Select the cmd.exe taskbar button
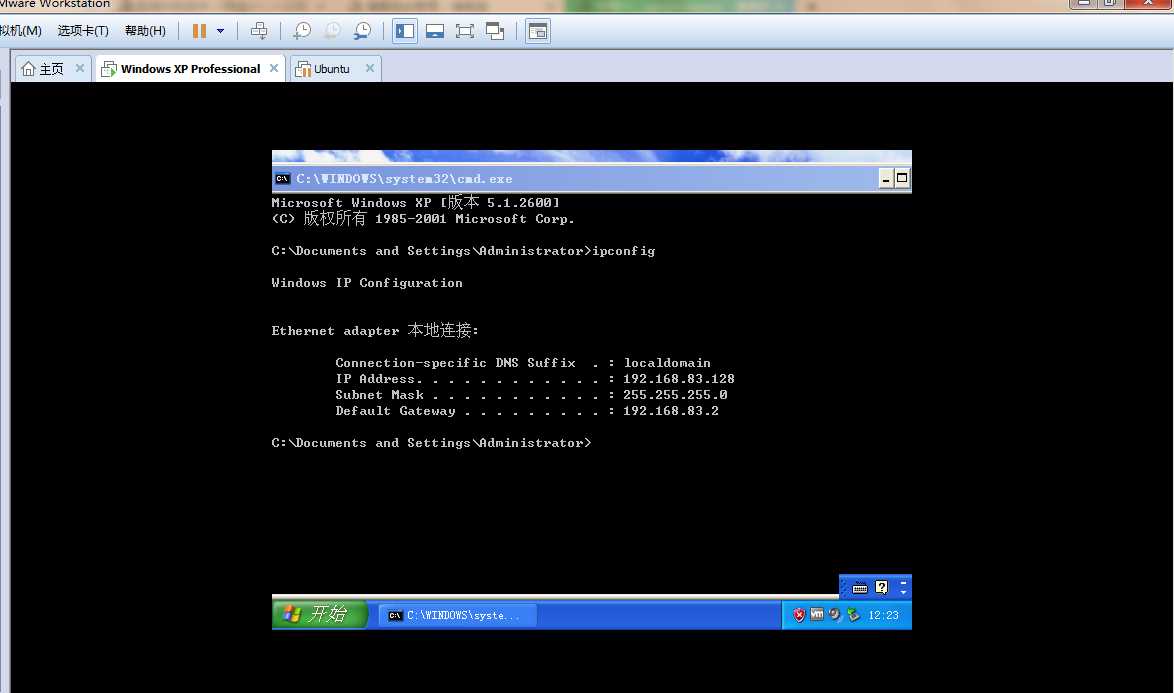 (458, 615)
